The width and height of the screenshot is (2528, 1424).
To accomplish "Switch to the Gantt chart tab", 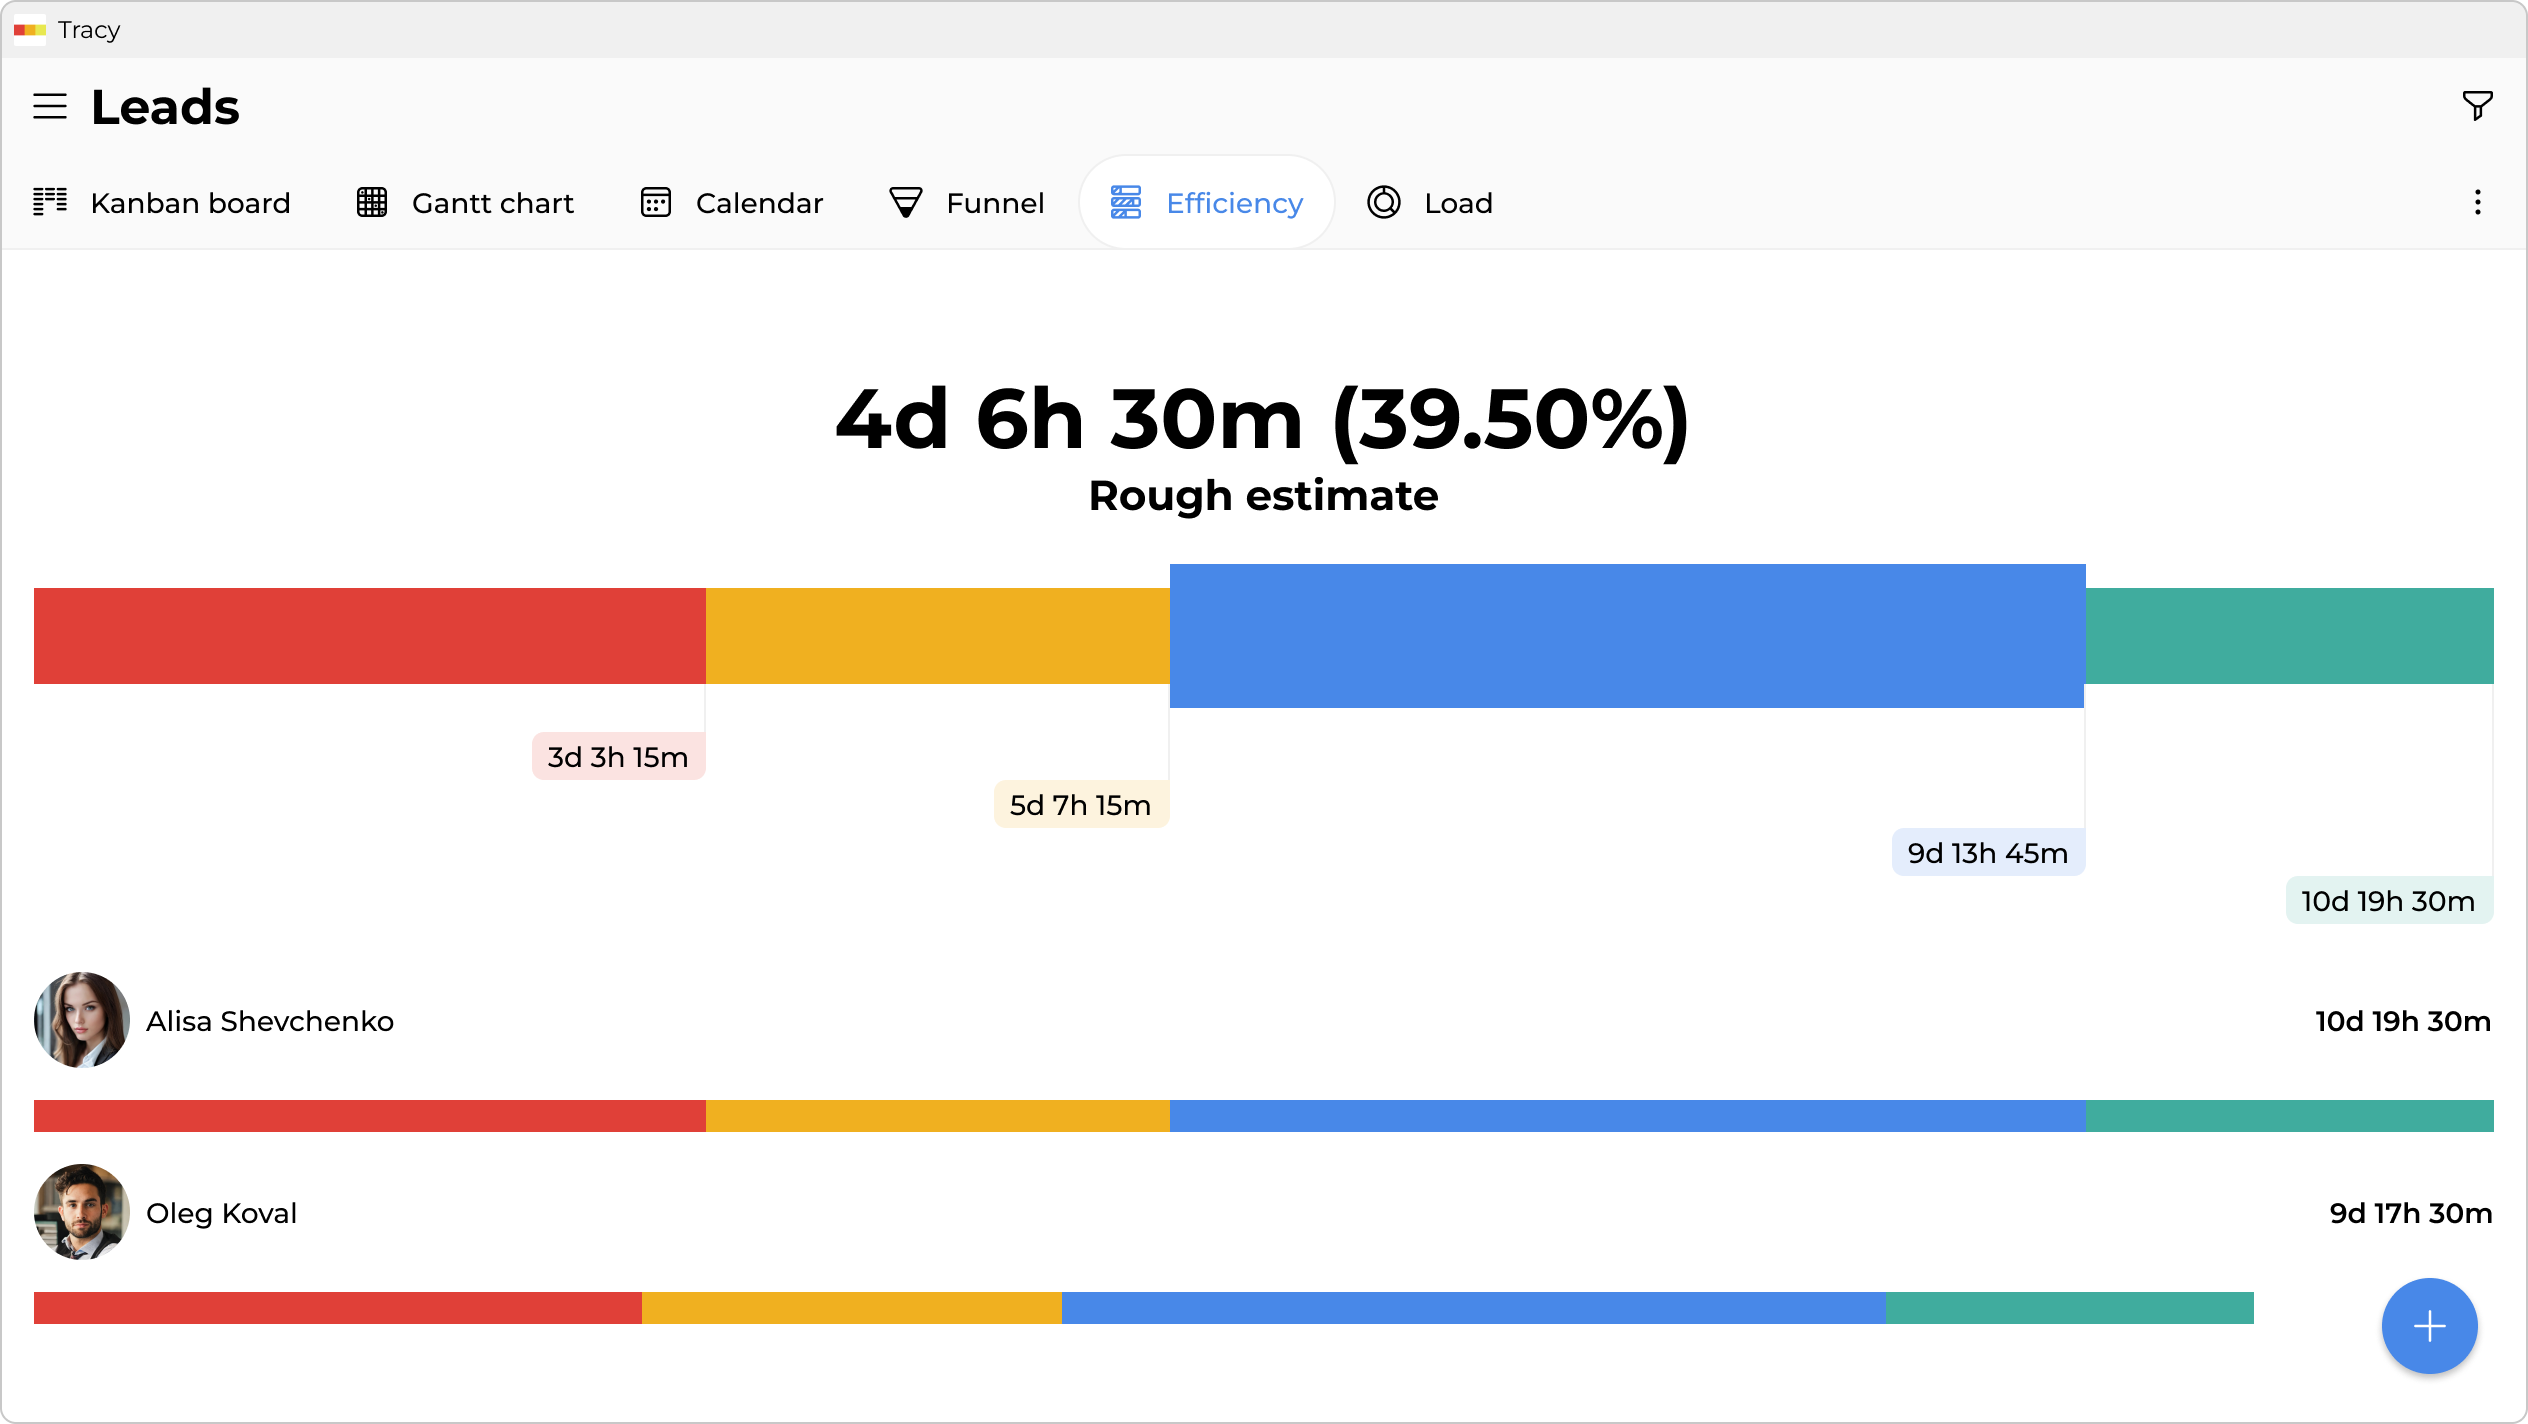I will coord(492,203).
